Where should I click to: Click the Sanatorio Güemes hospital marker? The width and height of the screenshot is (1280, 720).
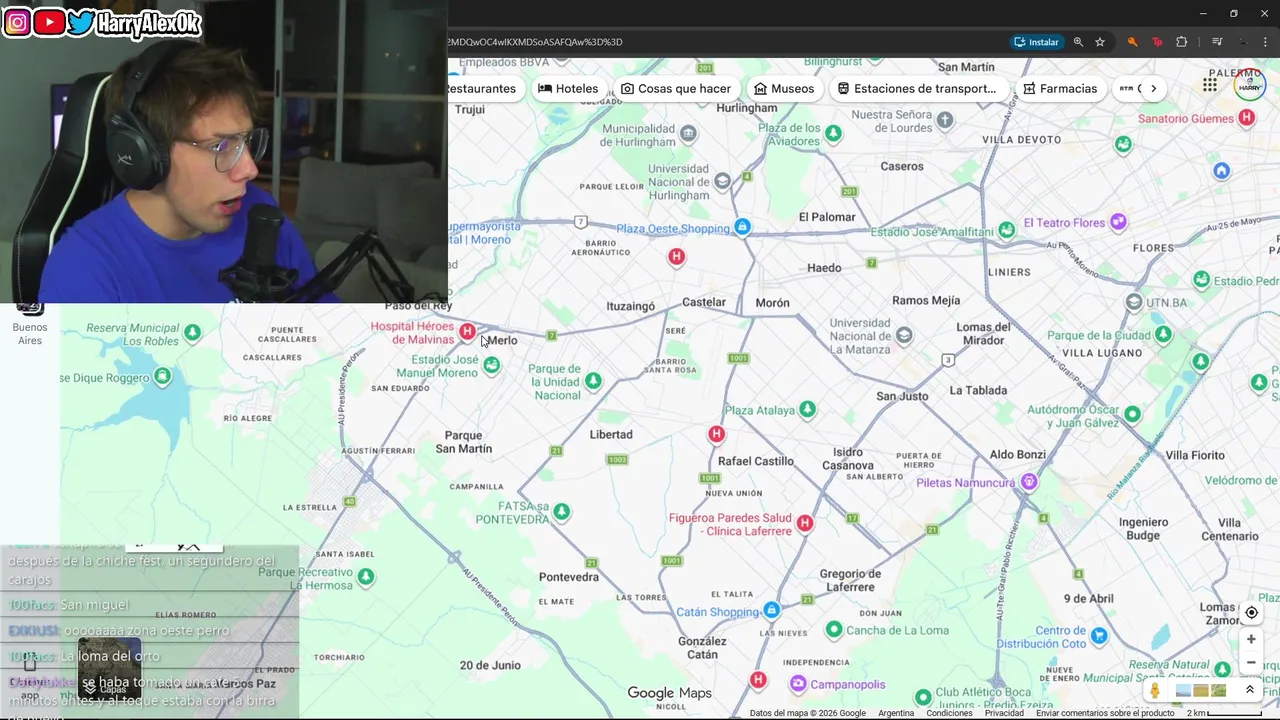click(x=1246, y=117)
